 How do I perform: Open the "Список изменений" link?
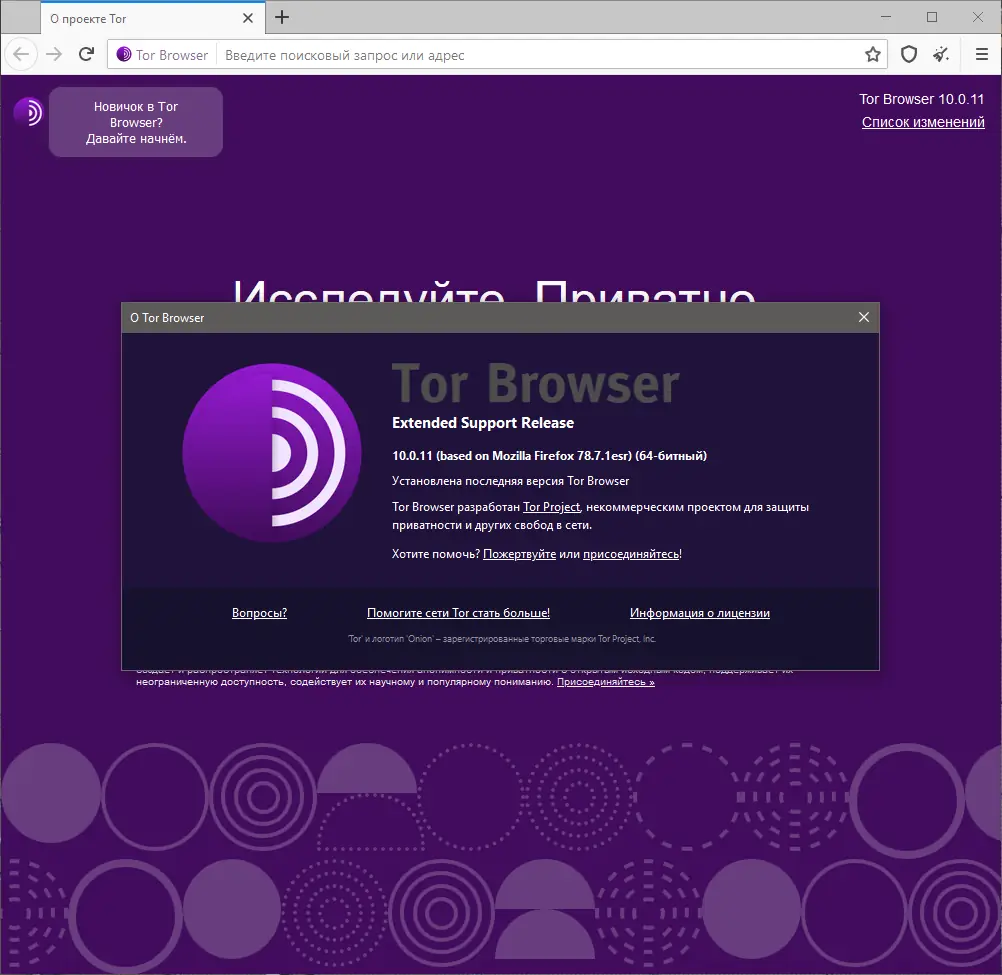(x=923, y=122)
